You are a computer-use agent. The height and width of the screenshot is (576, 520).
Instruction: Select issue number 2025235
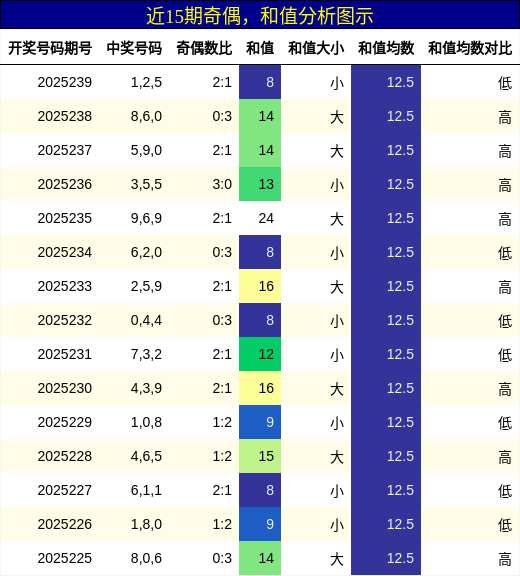point(65,218)
